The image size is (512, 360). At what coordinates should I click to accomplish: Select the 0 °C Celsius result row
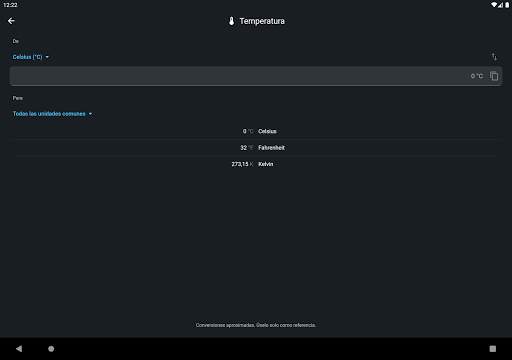256,131
